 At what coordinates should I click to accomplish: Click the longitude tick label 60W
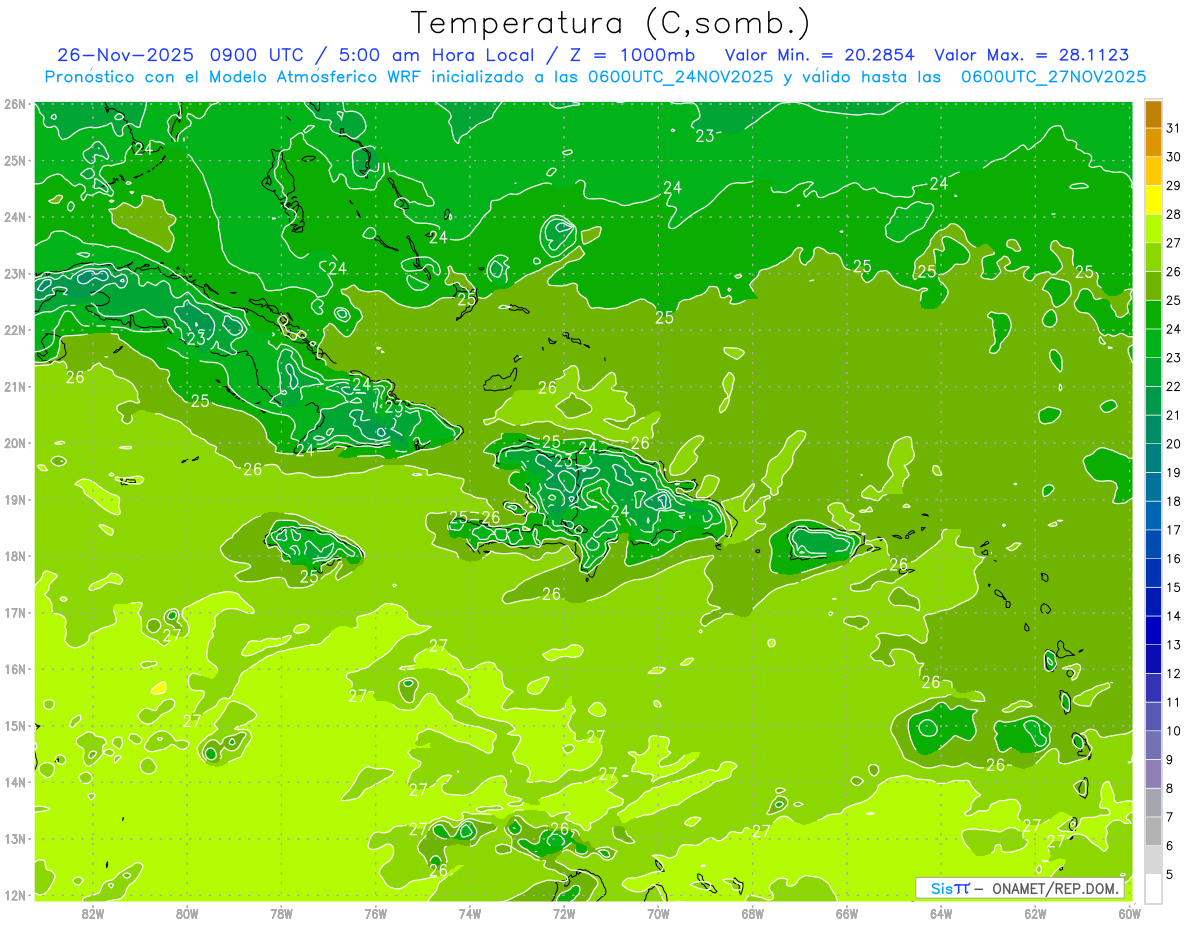(x=1129, y=912)
